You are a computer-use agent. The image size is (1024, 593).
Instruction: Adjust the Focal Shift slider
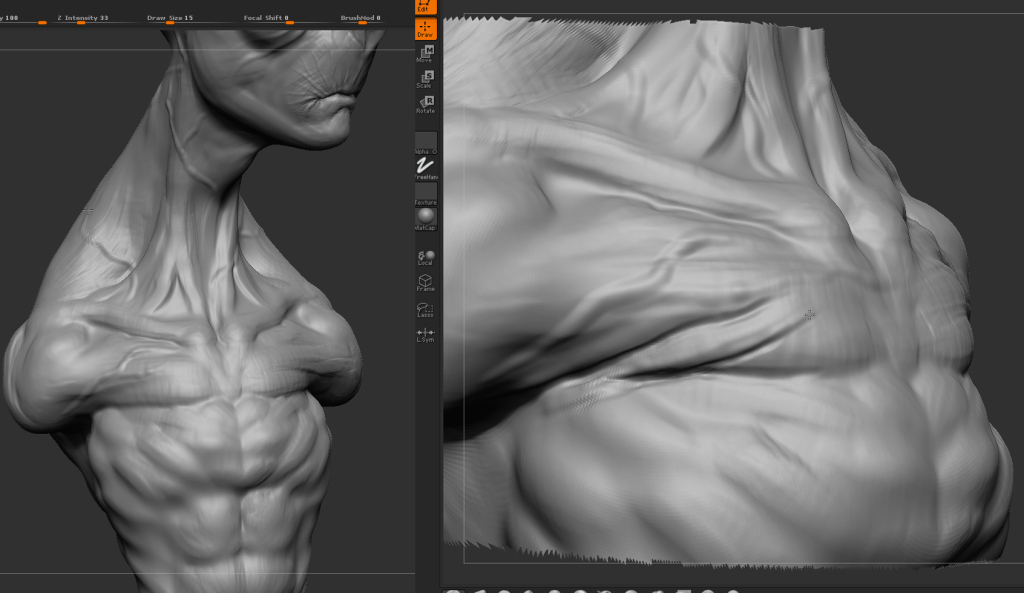click(287, 19)
